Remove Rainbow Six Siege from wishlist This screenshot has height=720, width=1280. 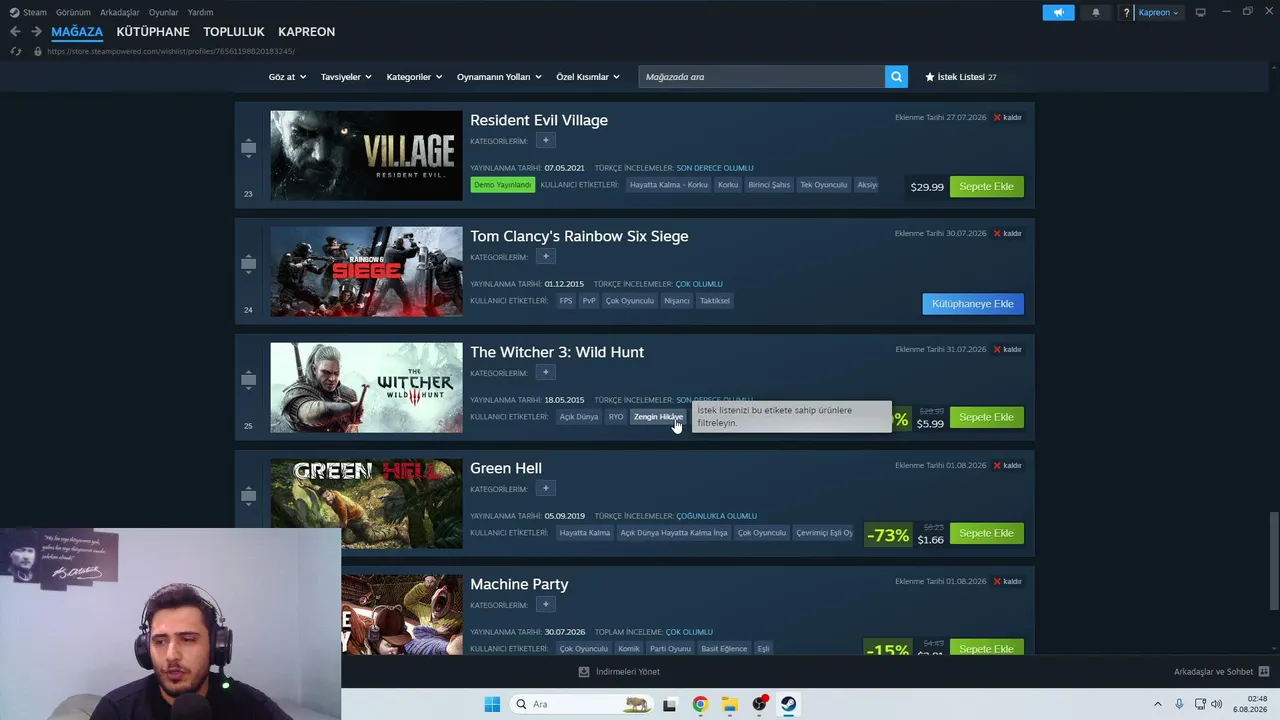[x=1008, y=234]
